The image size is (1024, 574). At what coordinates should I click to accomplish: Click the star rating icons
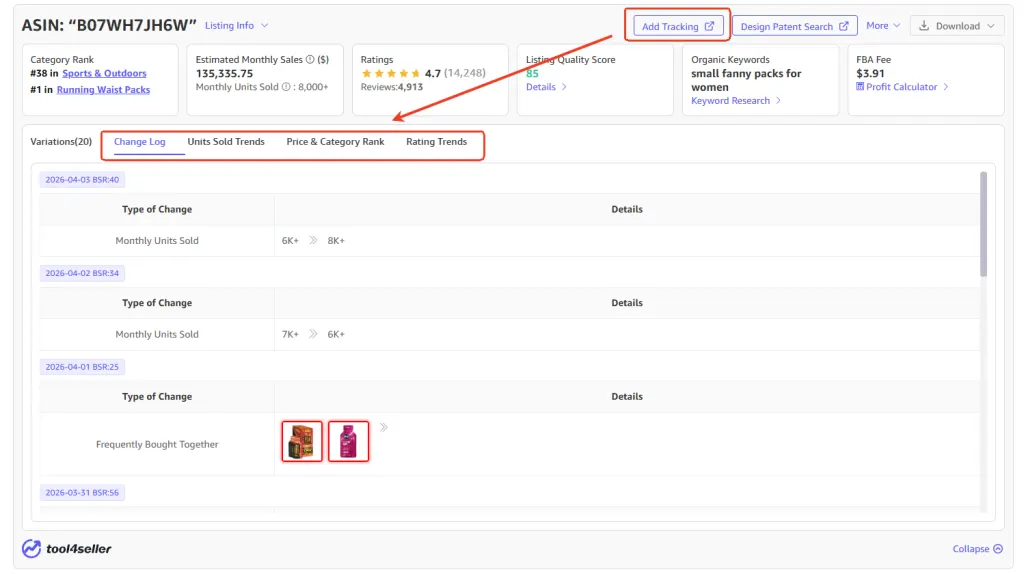[x=391, y=73]
